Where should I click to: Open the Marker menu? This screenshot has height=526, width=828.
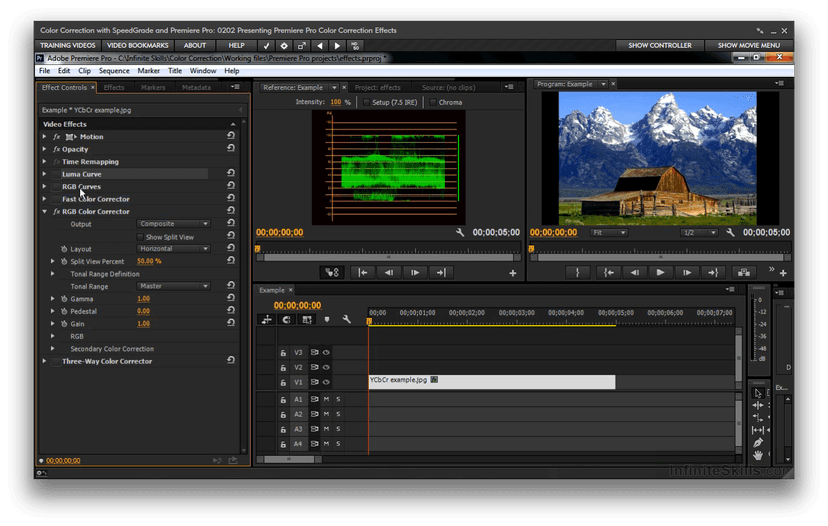pos(148,71)
